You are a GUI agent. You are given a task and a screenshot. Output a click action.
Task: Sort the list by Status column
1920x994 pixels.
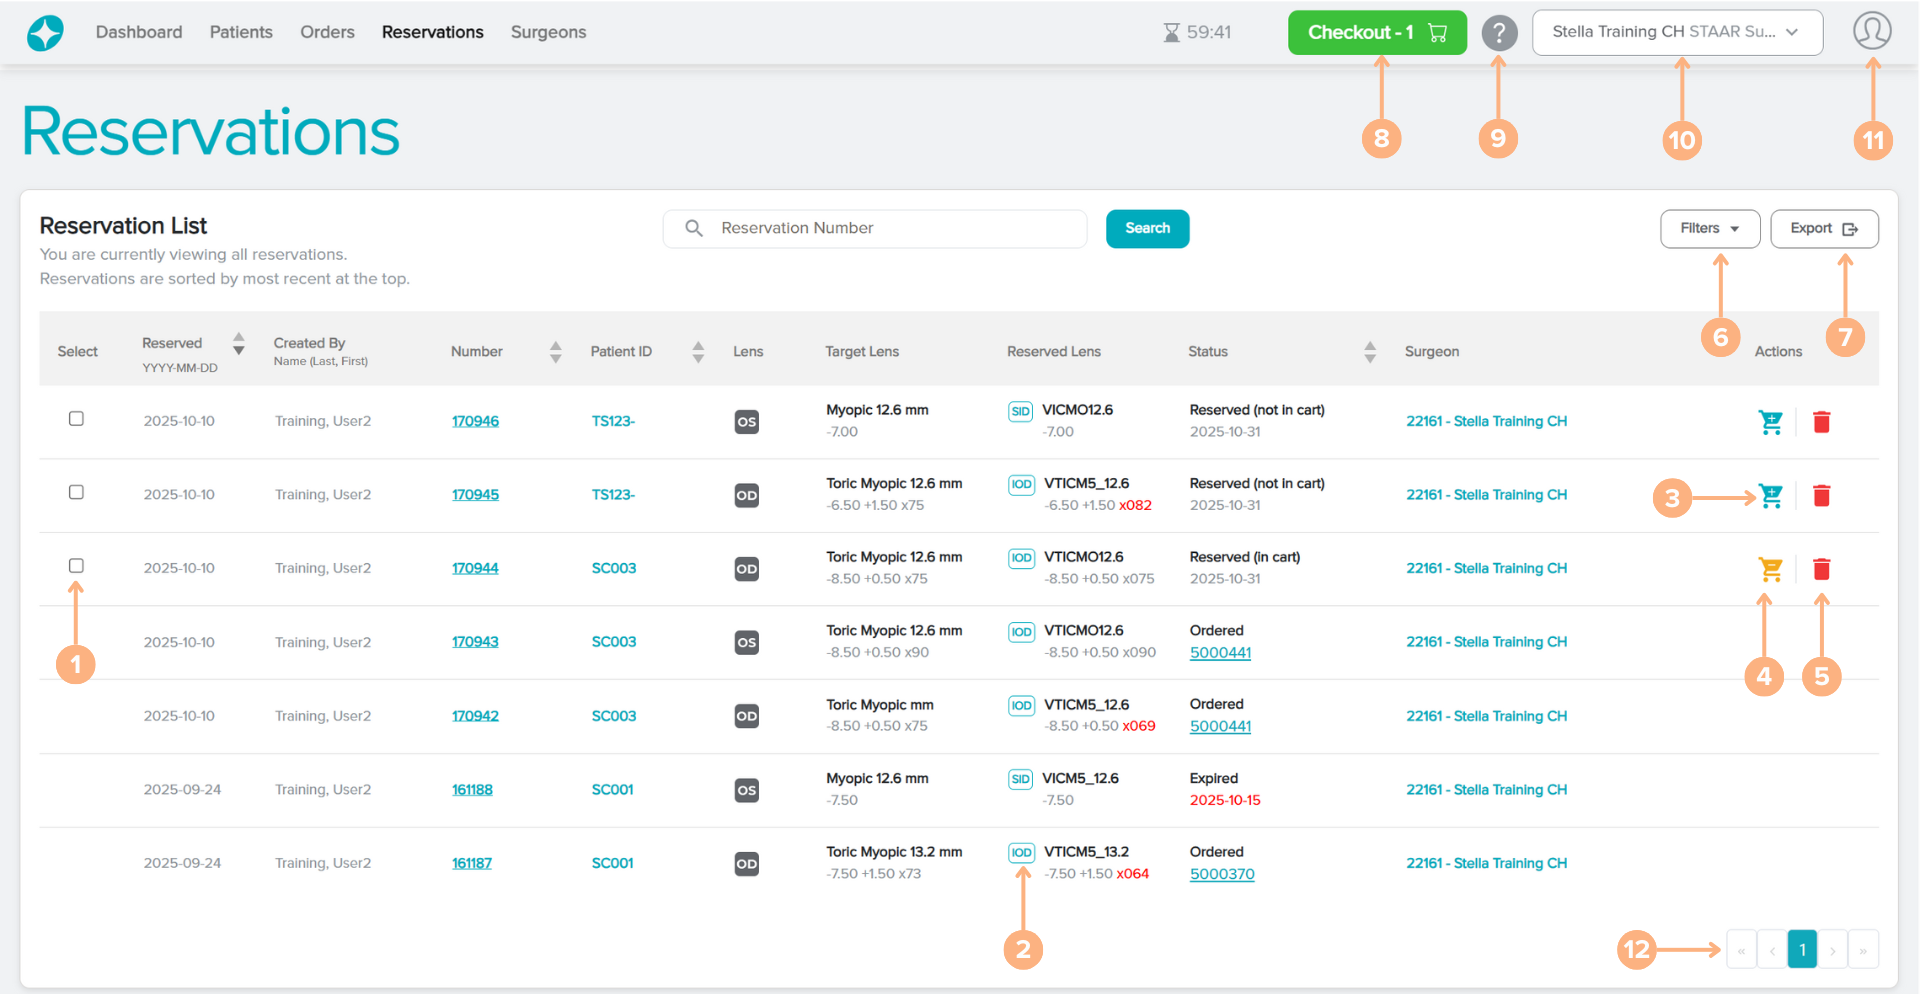[1369, 352]
